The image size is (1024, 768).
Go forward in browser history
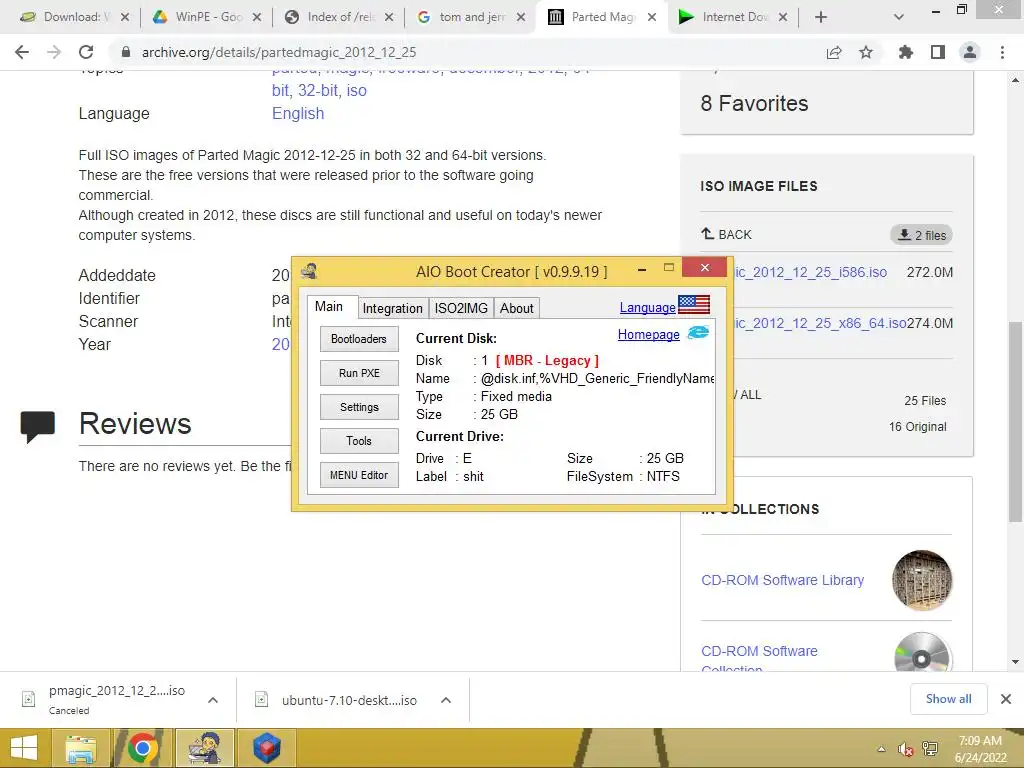point(54,52)
